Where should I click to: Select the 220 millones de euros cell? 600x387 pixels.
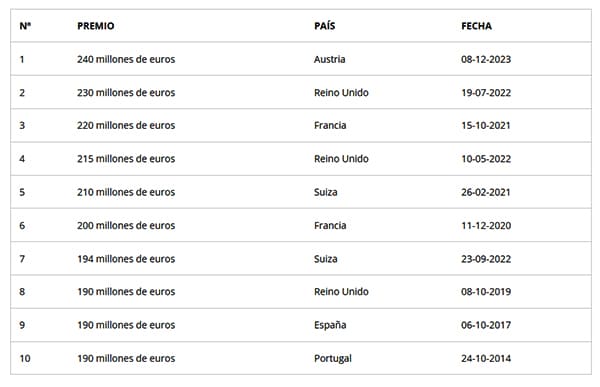[x=126, y=126]
